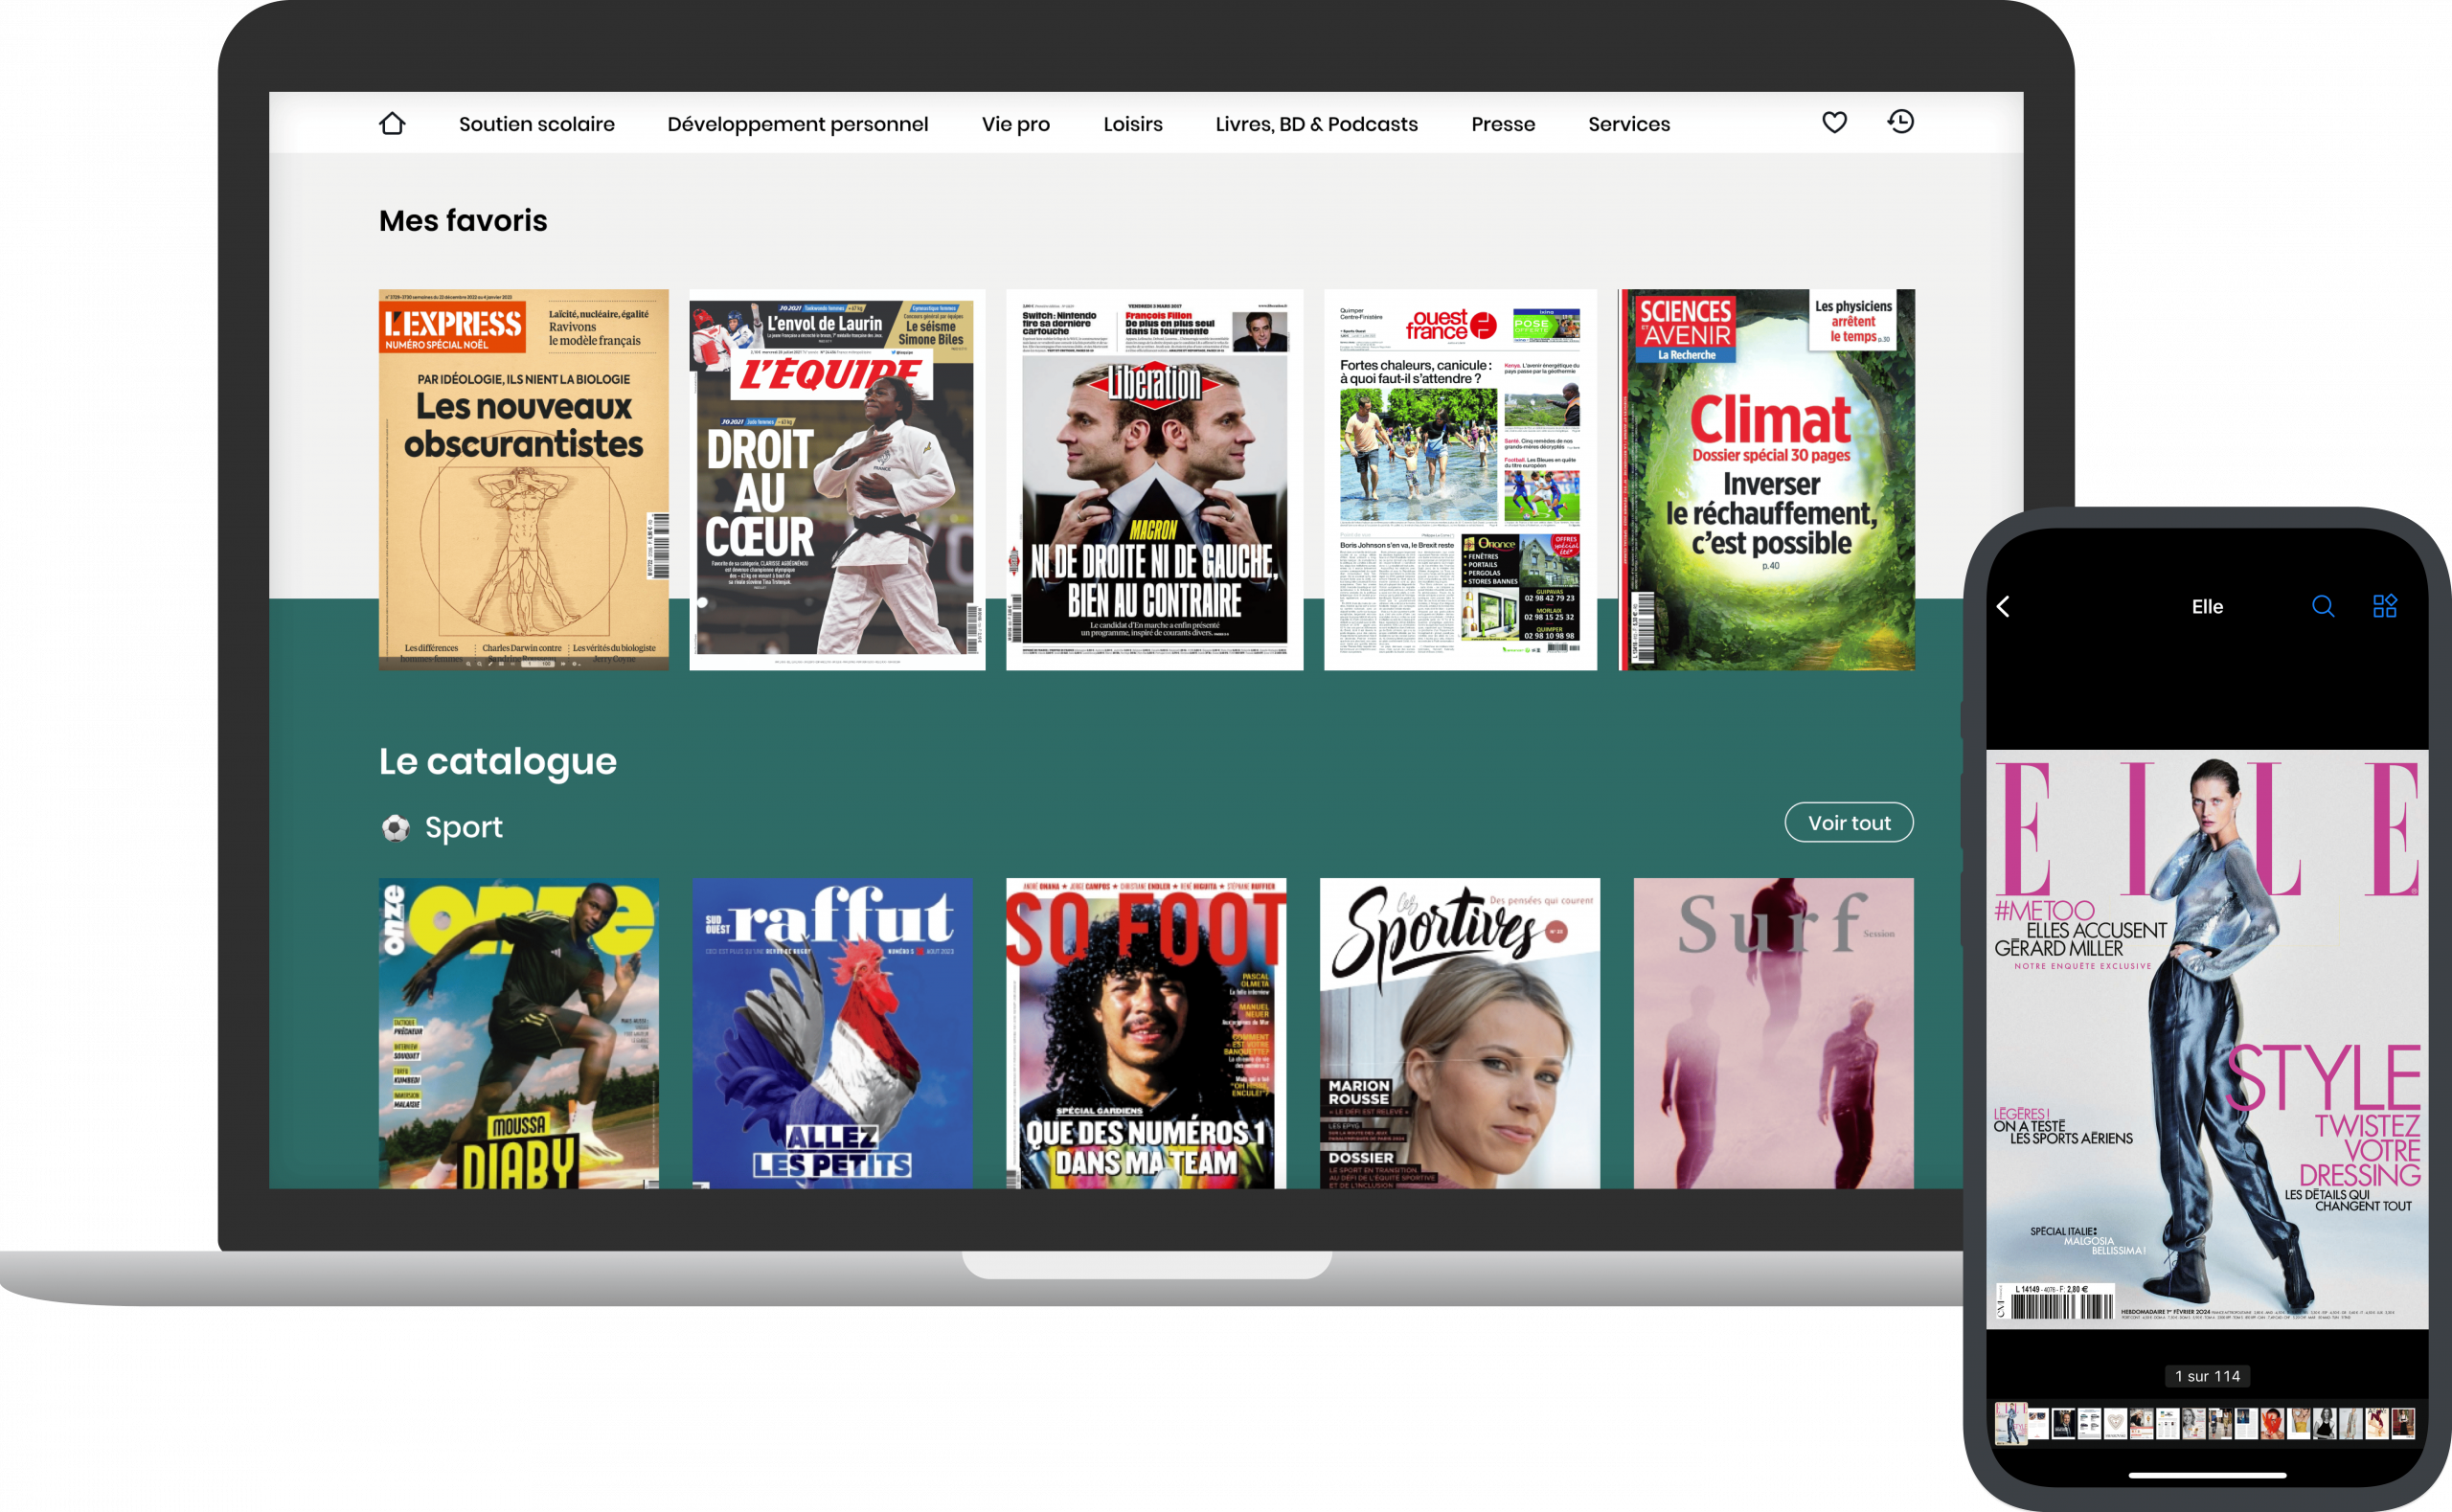Open Livres, BD & Podcasts menu
Image resolution: width=2452 pixels, height=1512 pixels.
coord(1316,124)
